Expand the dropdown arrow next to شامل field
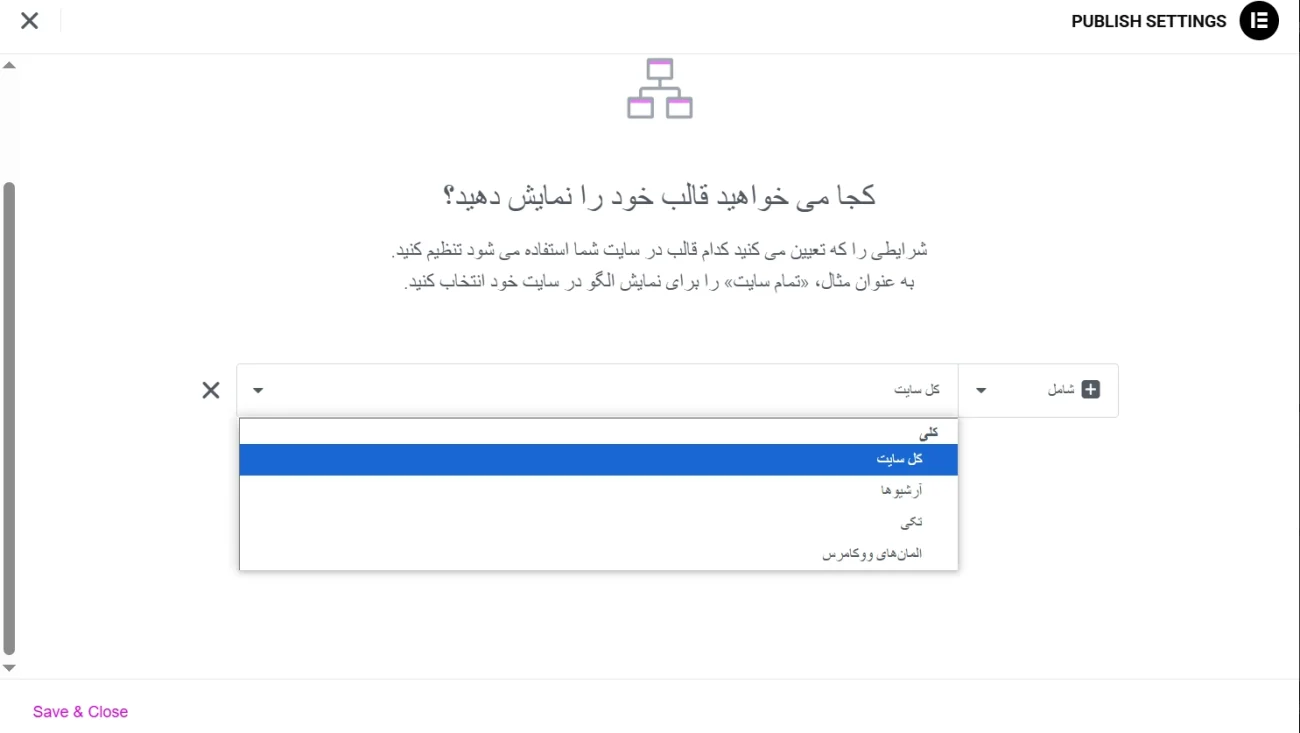The width and height of the screenshot is (1300, 733). (980, 390)
